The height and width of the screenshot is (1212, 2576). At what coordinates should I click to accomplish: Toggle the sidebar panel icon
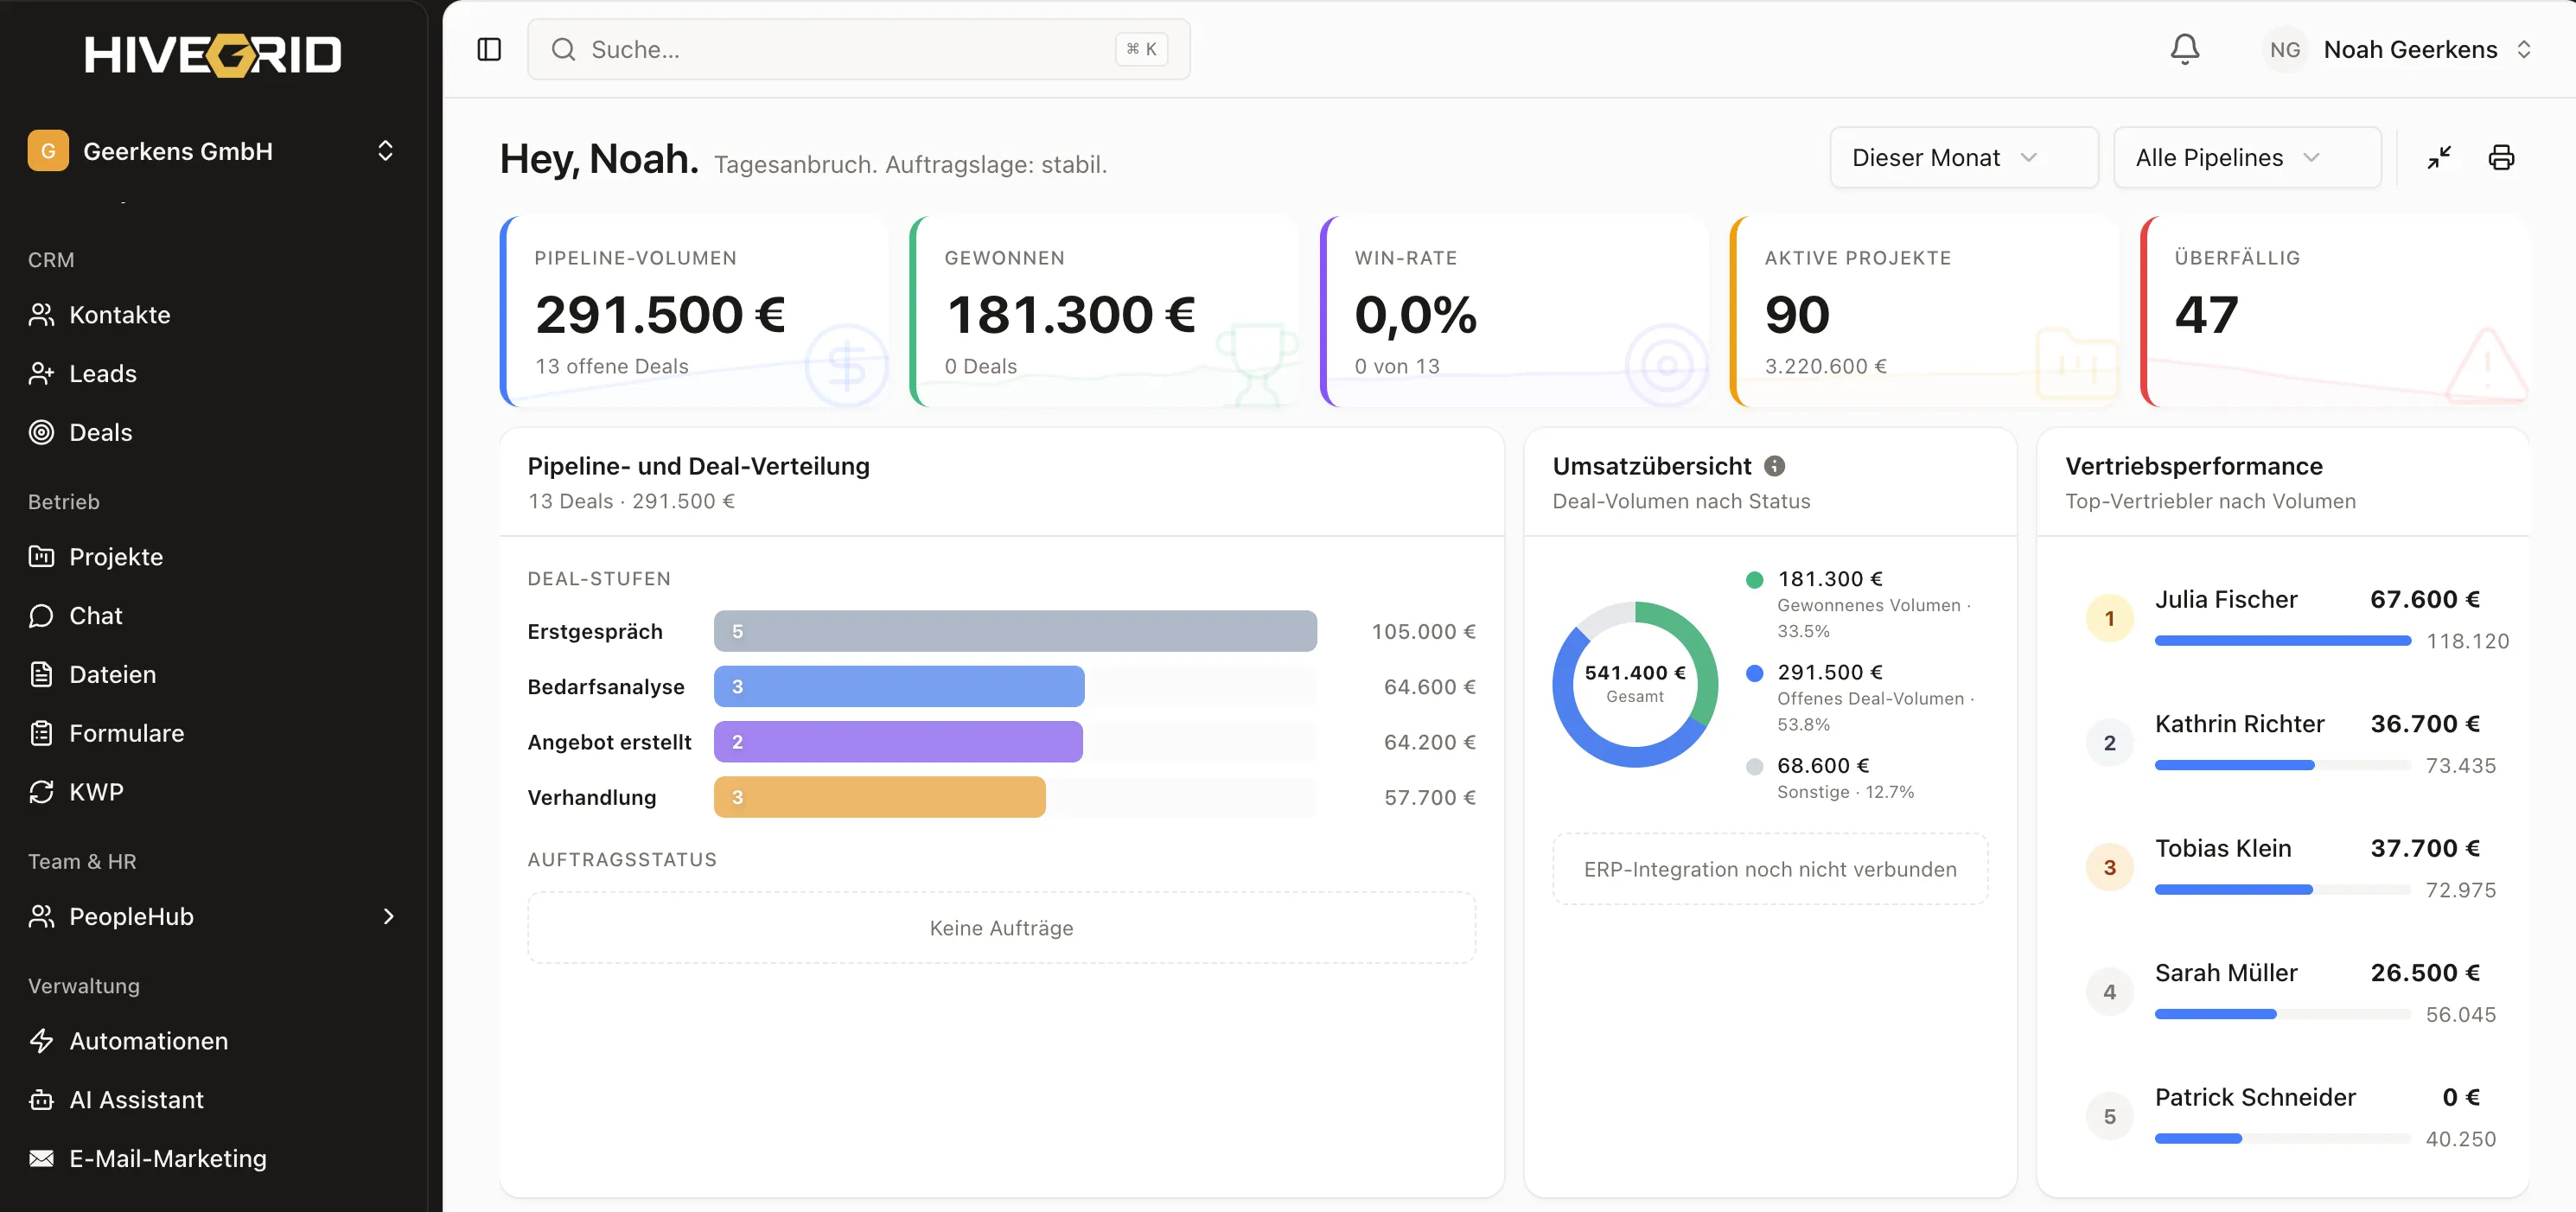489,49
